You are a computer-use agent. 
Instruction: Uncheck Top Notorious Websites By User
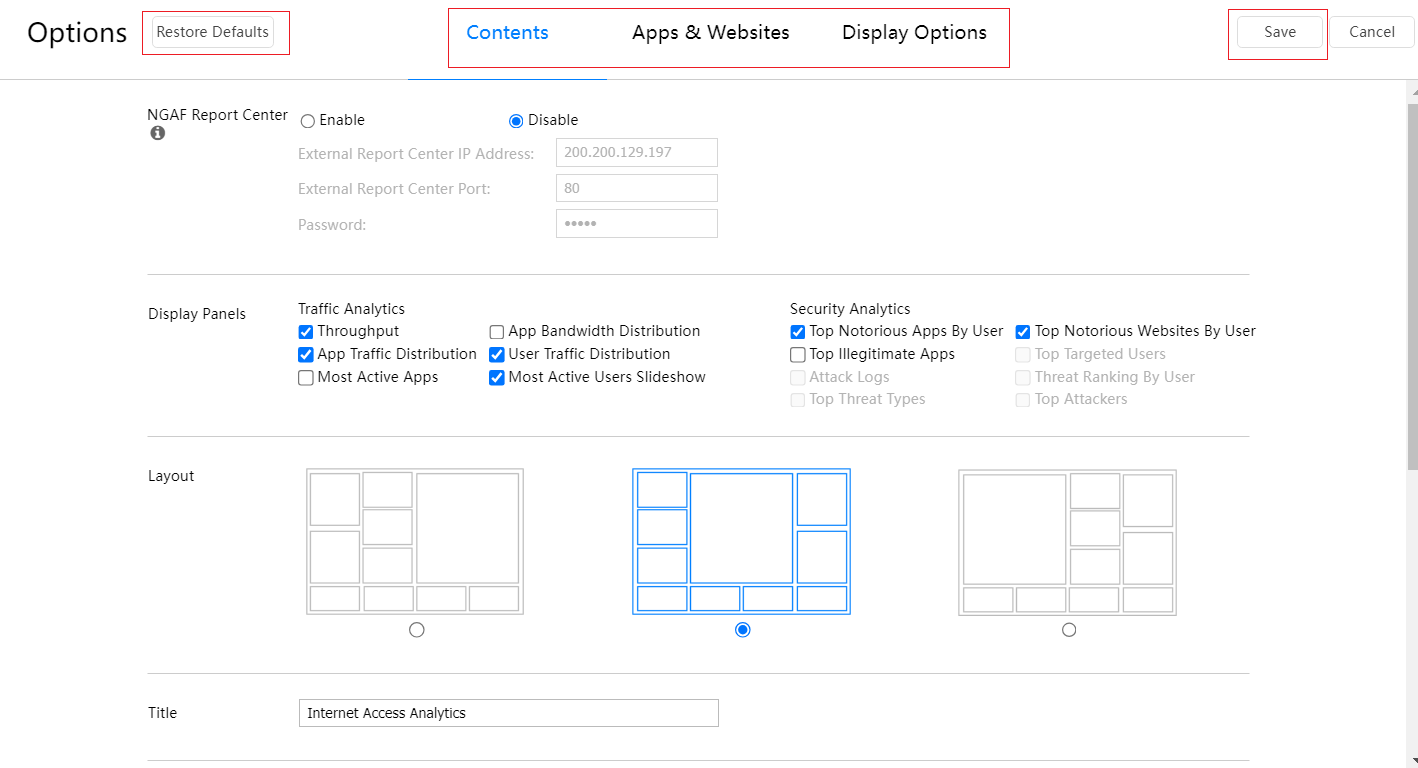[1023, 332]
